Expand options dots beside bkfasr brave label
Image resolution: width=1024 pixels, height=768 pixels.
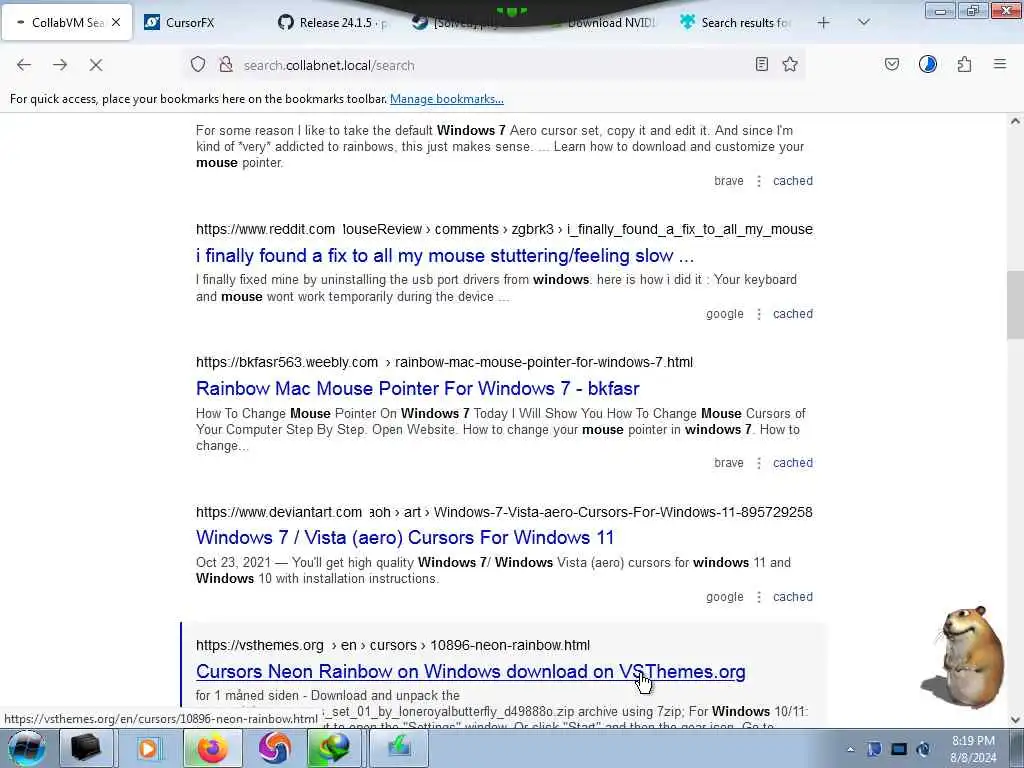[758, 463]
